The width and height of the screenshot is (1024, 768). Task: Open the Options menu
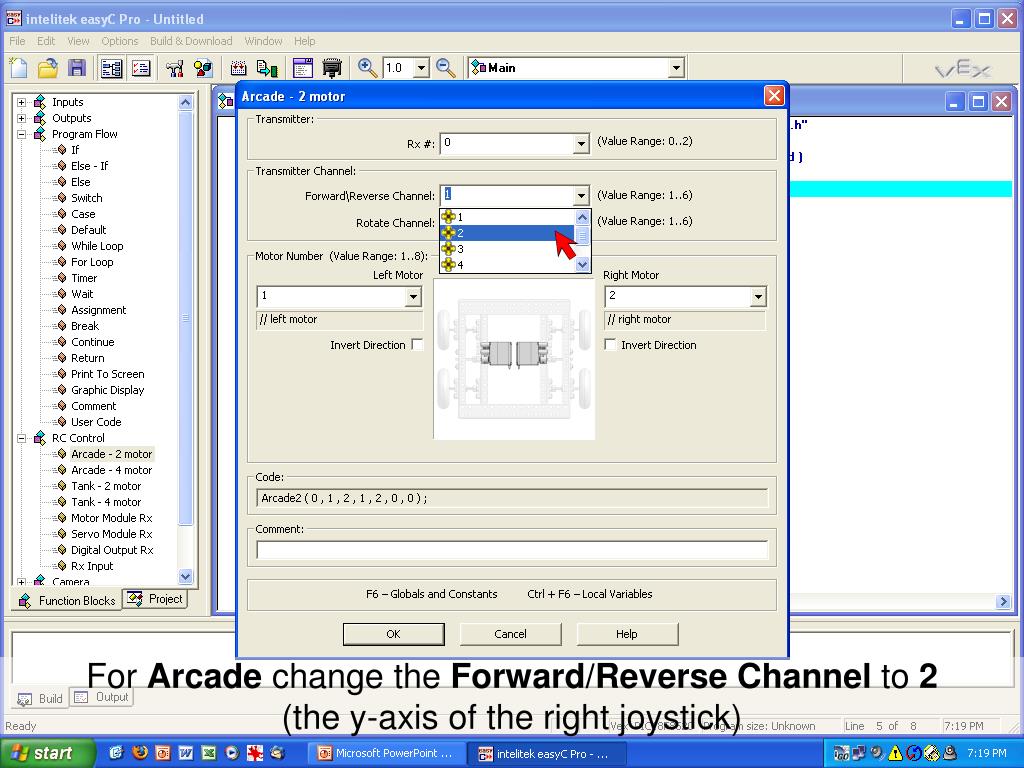[x=120, y=41]
